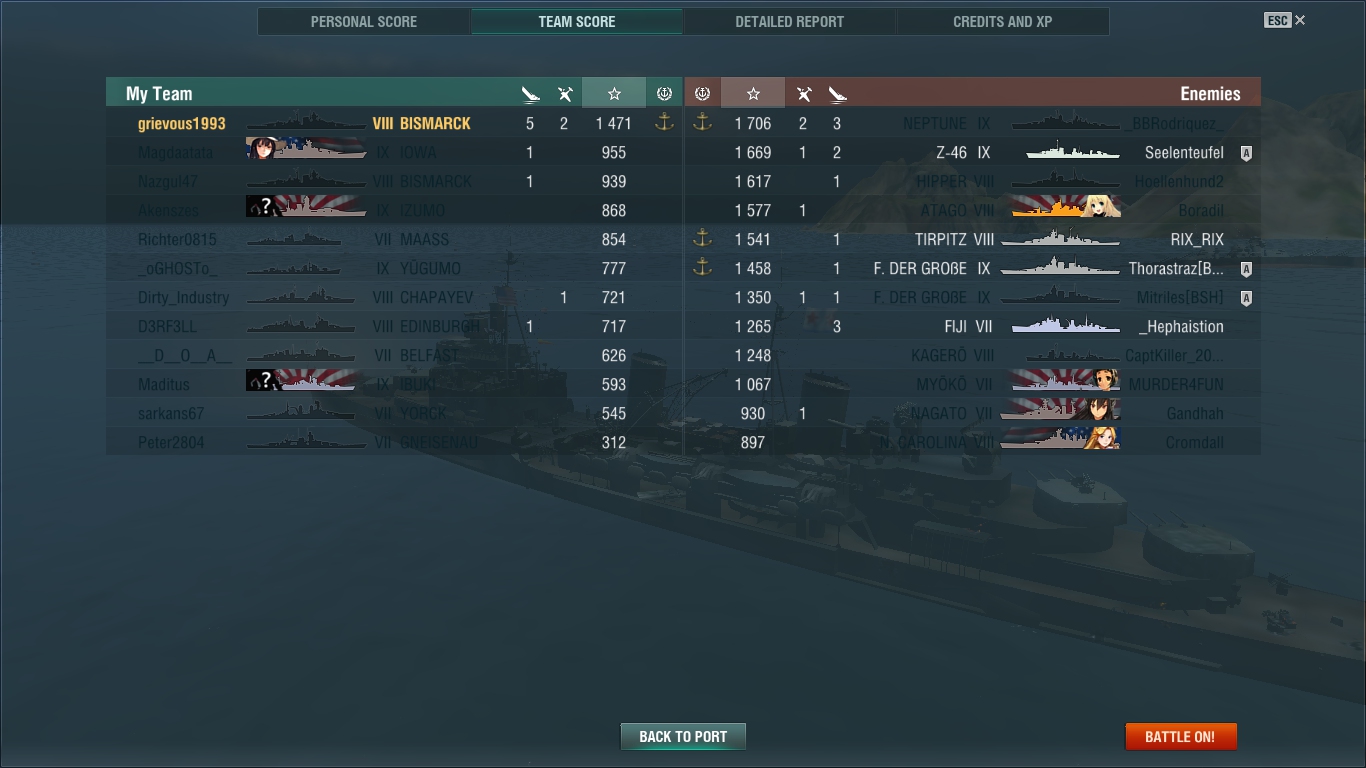Select the Team Score tab
The image size is (1366, 768).
coord(577,21)
